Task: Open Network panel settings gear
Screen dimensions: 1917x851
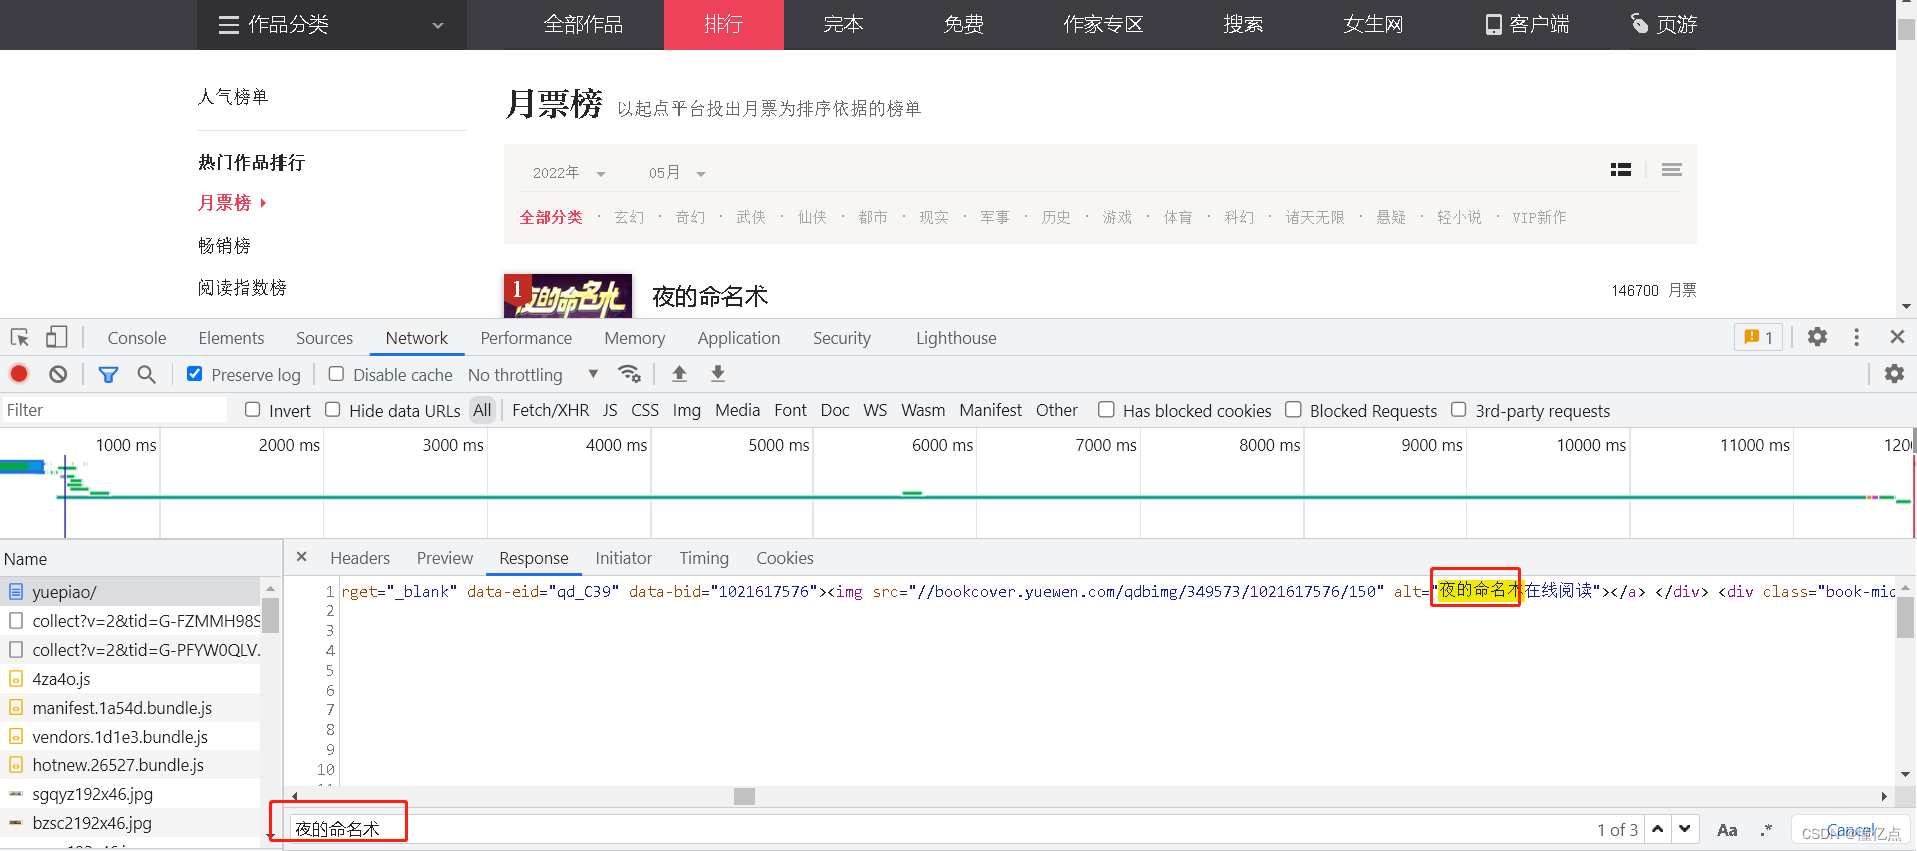Action: 1894,374
